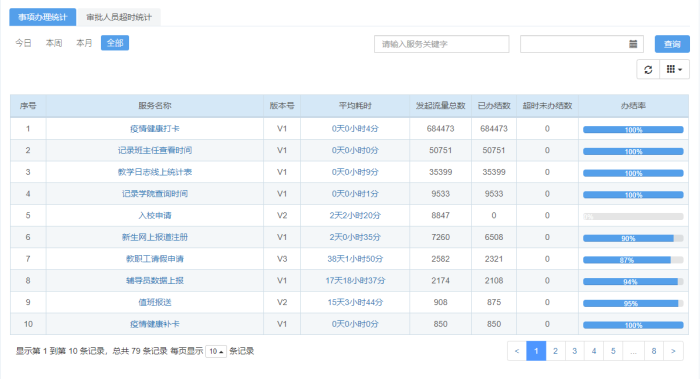The image size is (700, 379).
Task: Click the 查询 button
Action: tap(672, 44)
